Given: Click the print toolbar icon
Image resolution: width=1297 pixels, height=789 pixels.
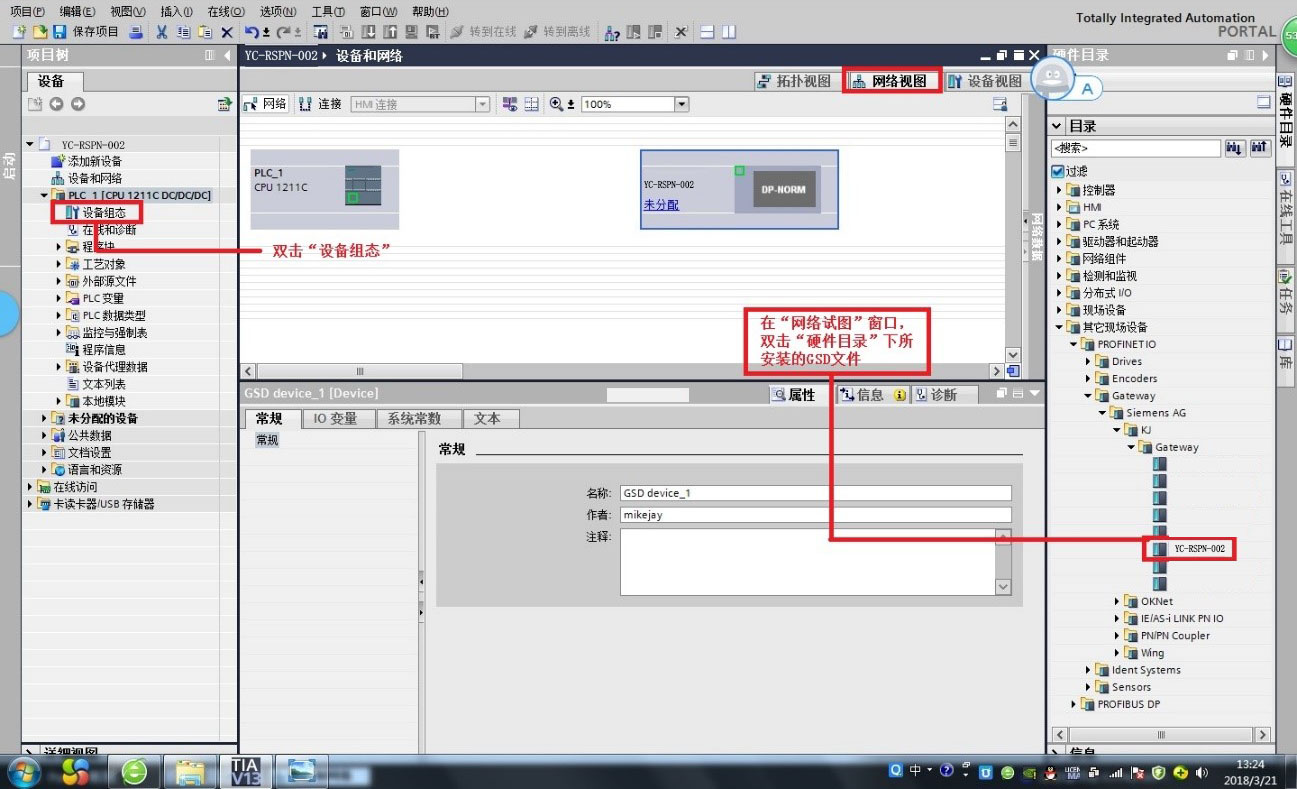Looking at the screenshot, I should pyautogui.click(x=135, y=32).
